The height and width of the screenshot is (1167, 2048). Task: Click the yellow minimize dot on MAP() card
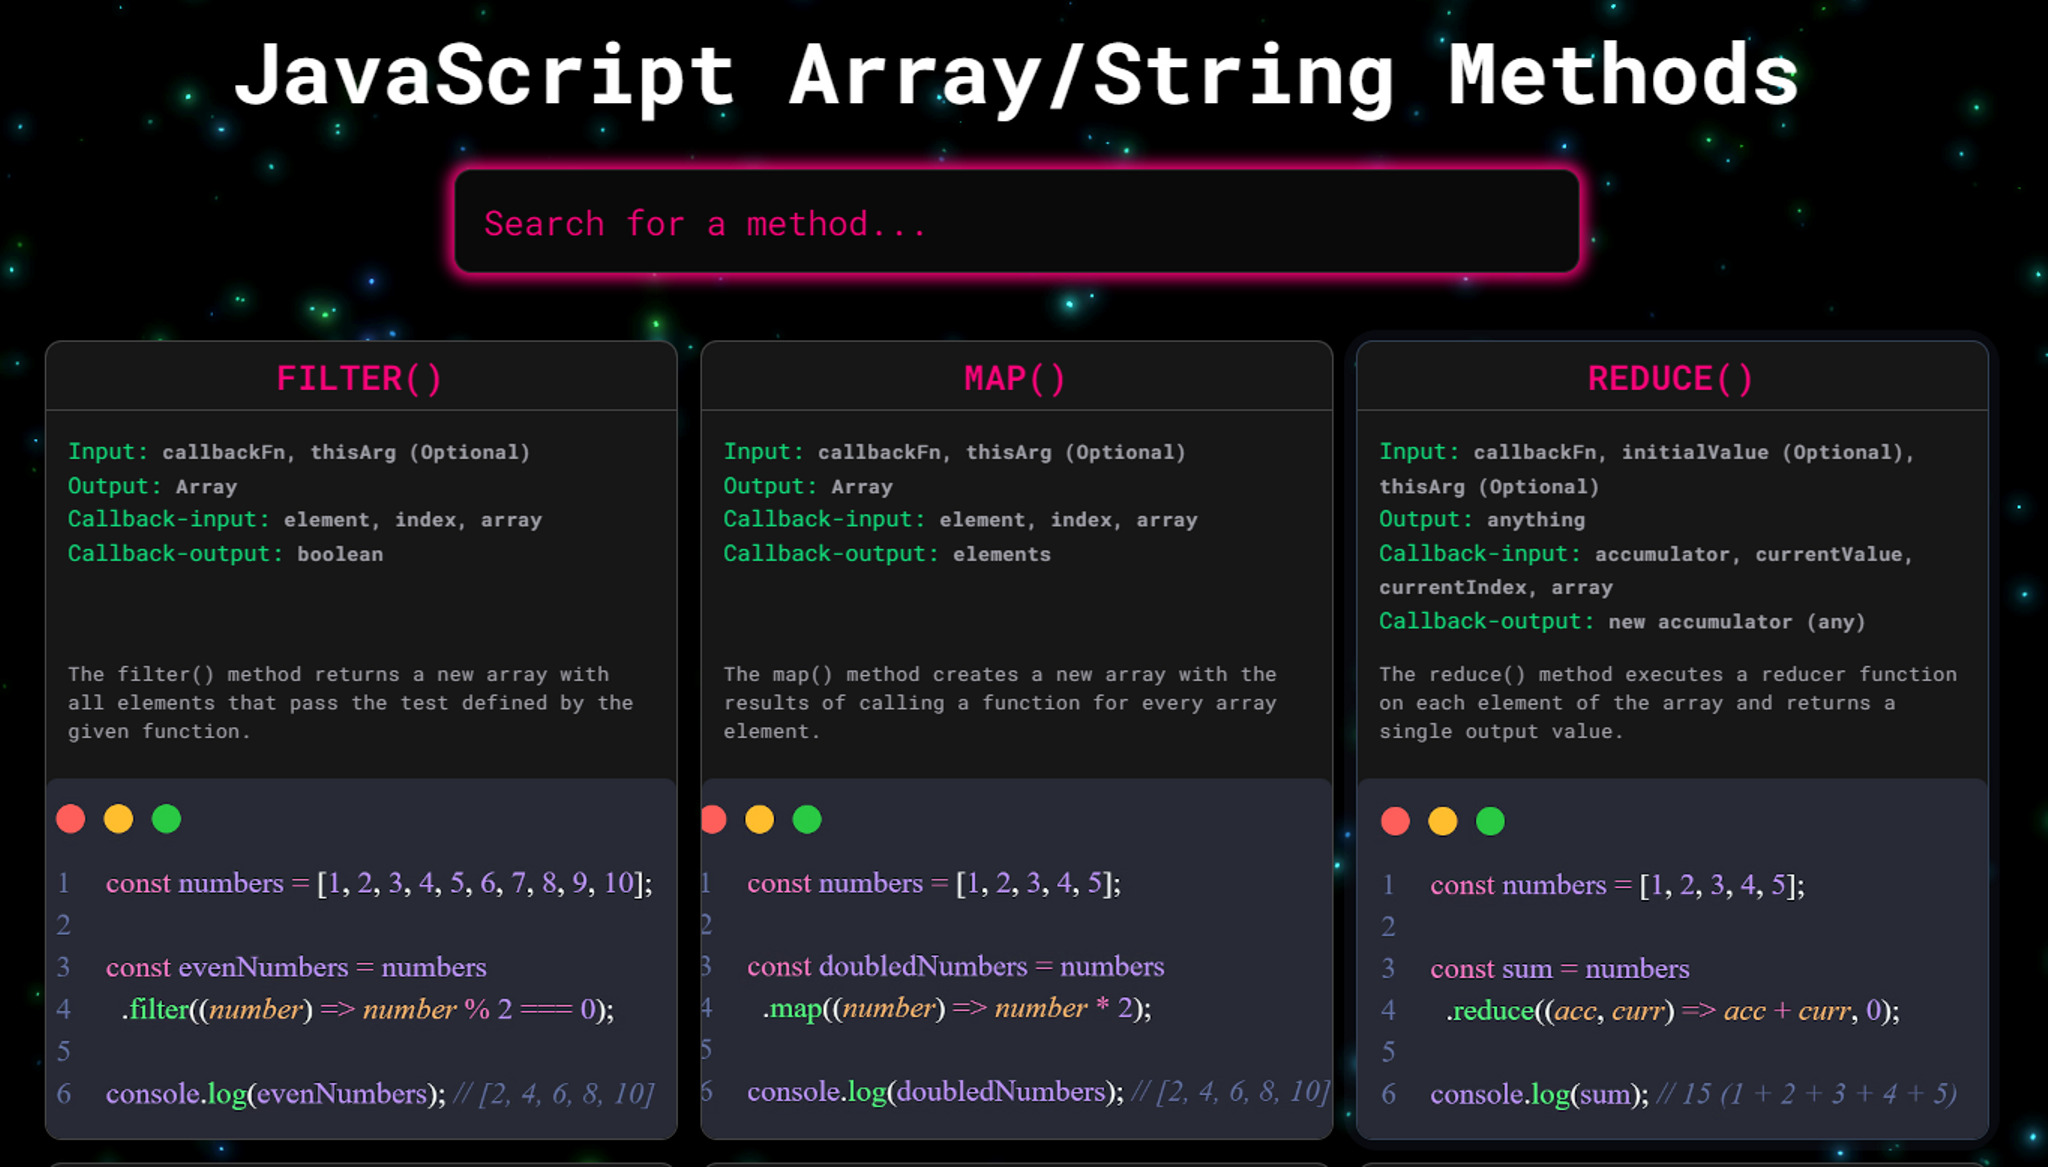coord(762,818)
